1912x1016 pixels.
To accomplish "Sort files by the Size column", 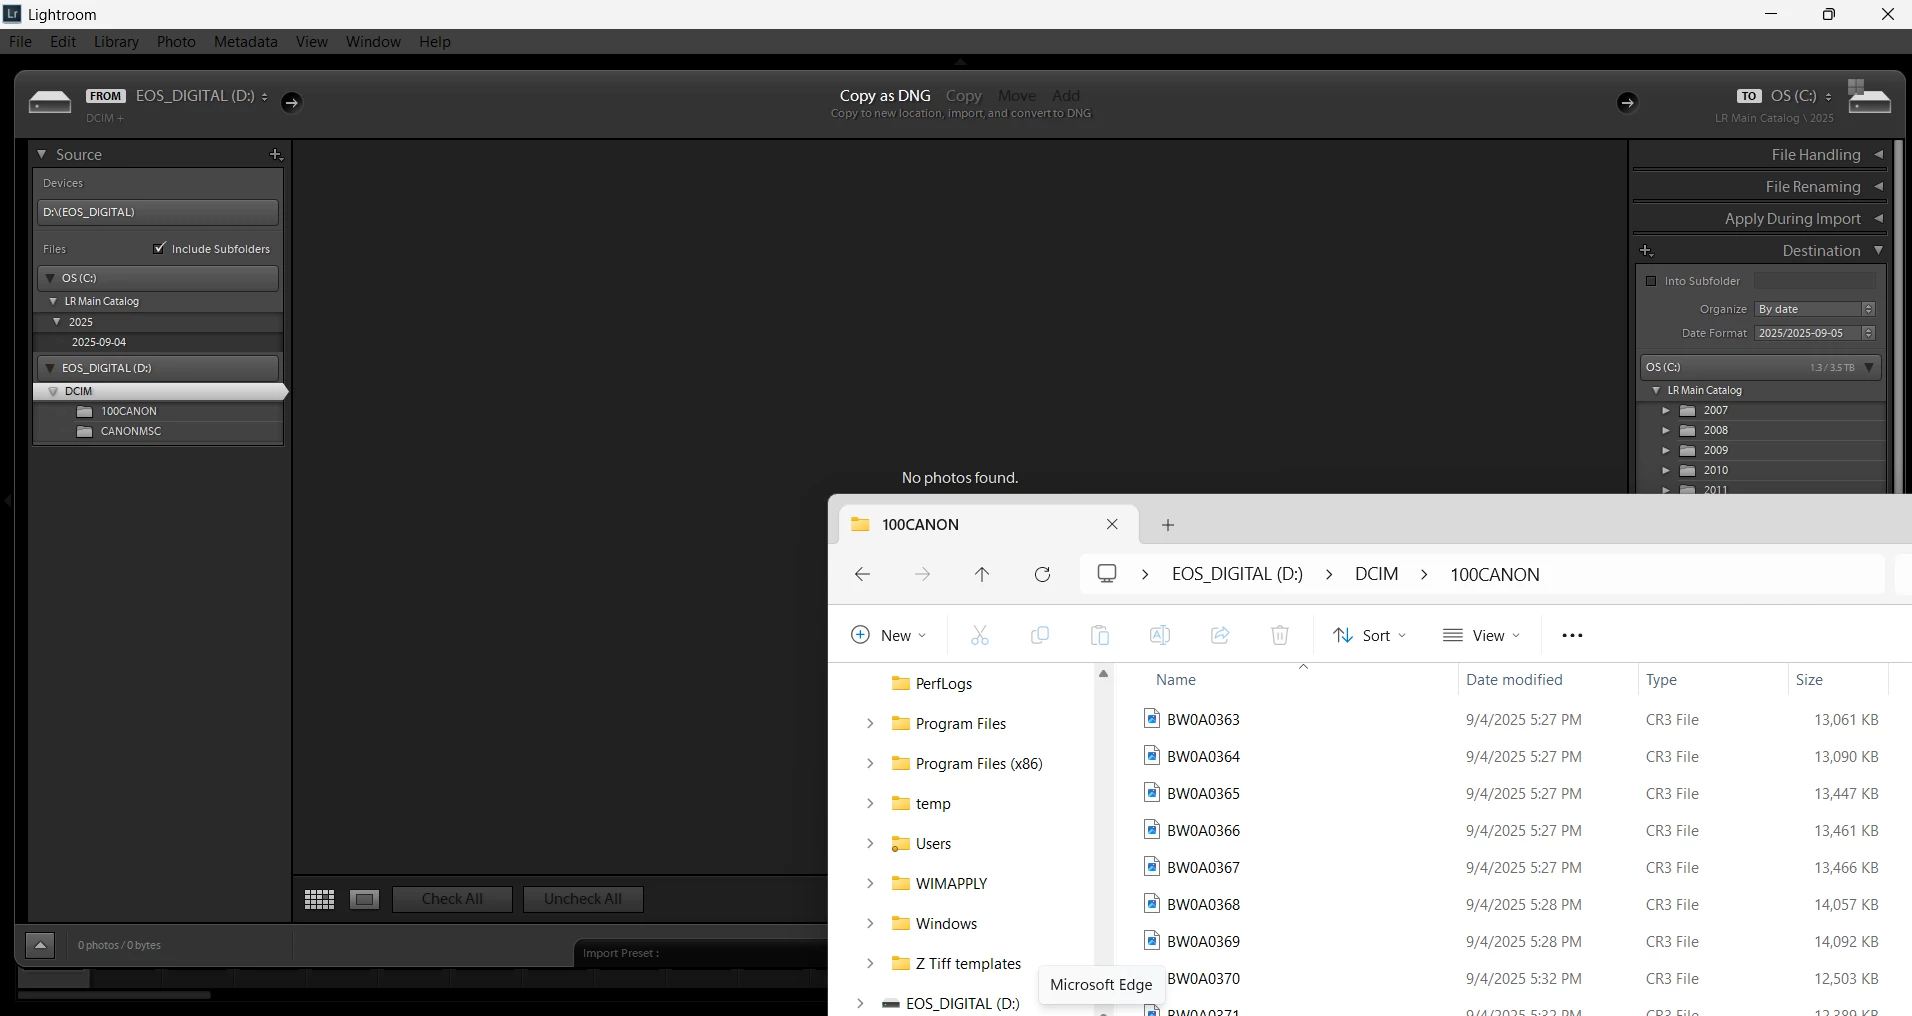I will pyautogui.click(x=1809, y=680).
